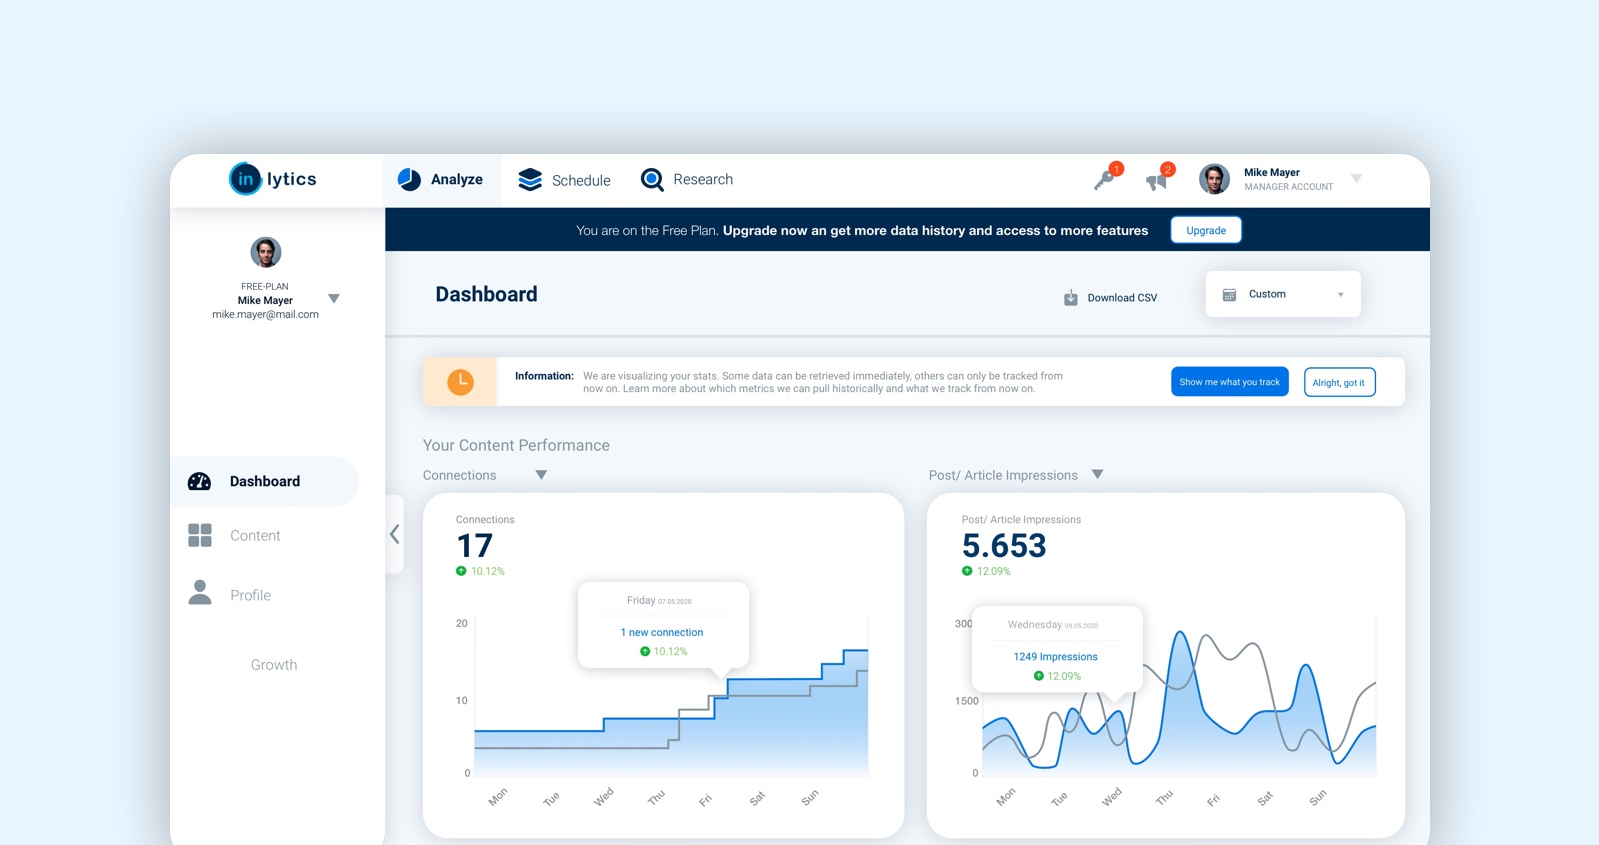Click the Research magnifier icon
This screenshot has height=845, width=1599.
pyautogui.click(x=652, y=179)
